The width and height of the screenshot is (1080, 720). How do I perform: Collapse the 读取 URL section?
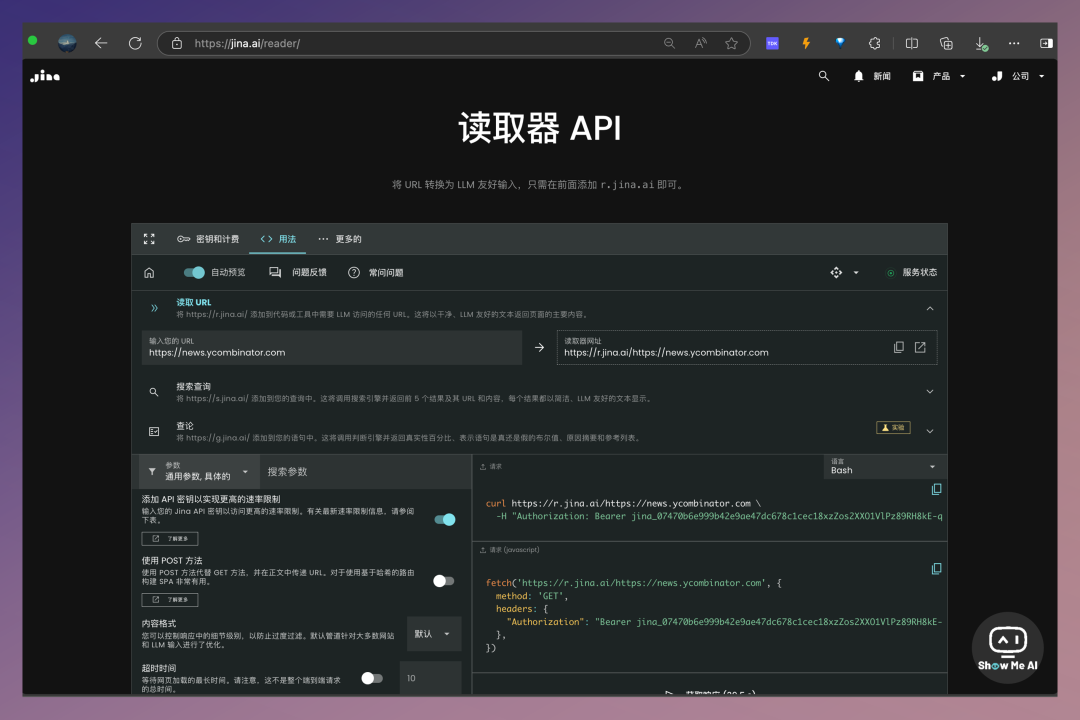[x=930, y=309]
